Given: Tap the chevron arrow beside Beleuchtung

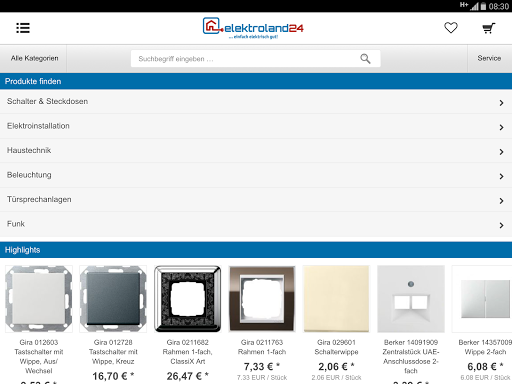Looking at the screenshot, I should coord(501,176).
